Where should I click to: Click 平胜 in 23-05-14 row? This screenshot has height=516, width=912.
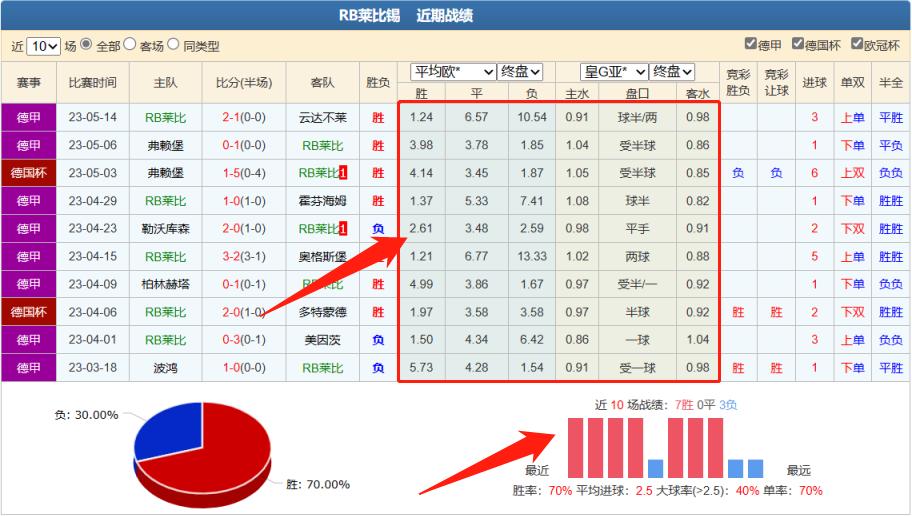(x=890, y=118)
